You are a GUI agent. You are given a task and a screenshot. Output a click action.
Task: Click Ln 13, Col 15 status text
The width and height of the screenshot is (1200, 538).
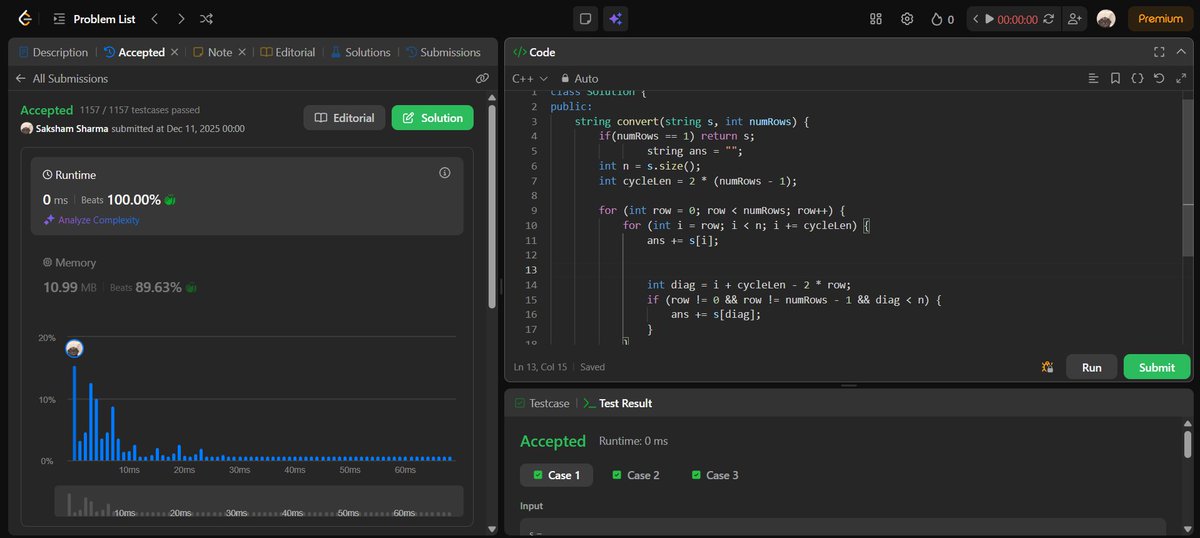coord(540,367)
